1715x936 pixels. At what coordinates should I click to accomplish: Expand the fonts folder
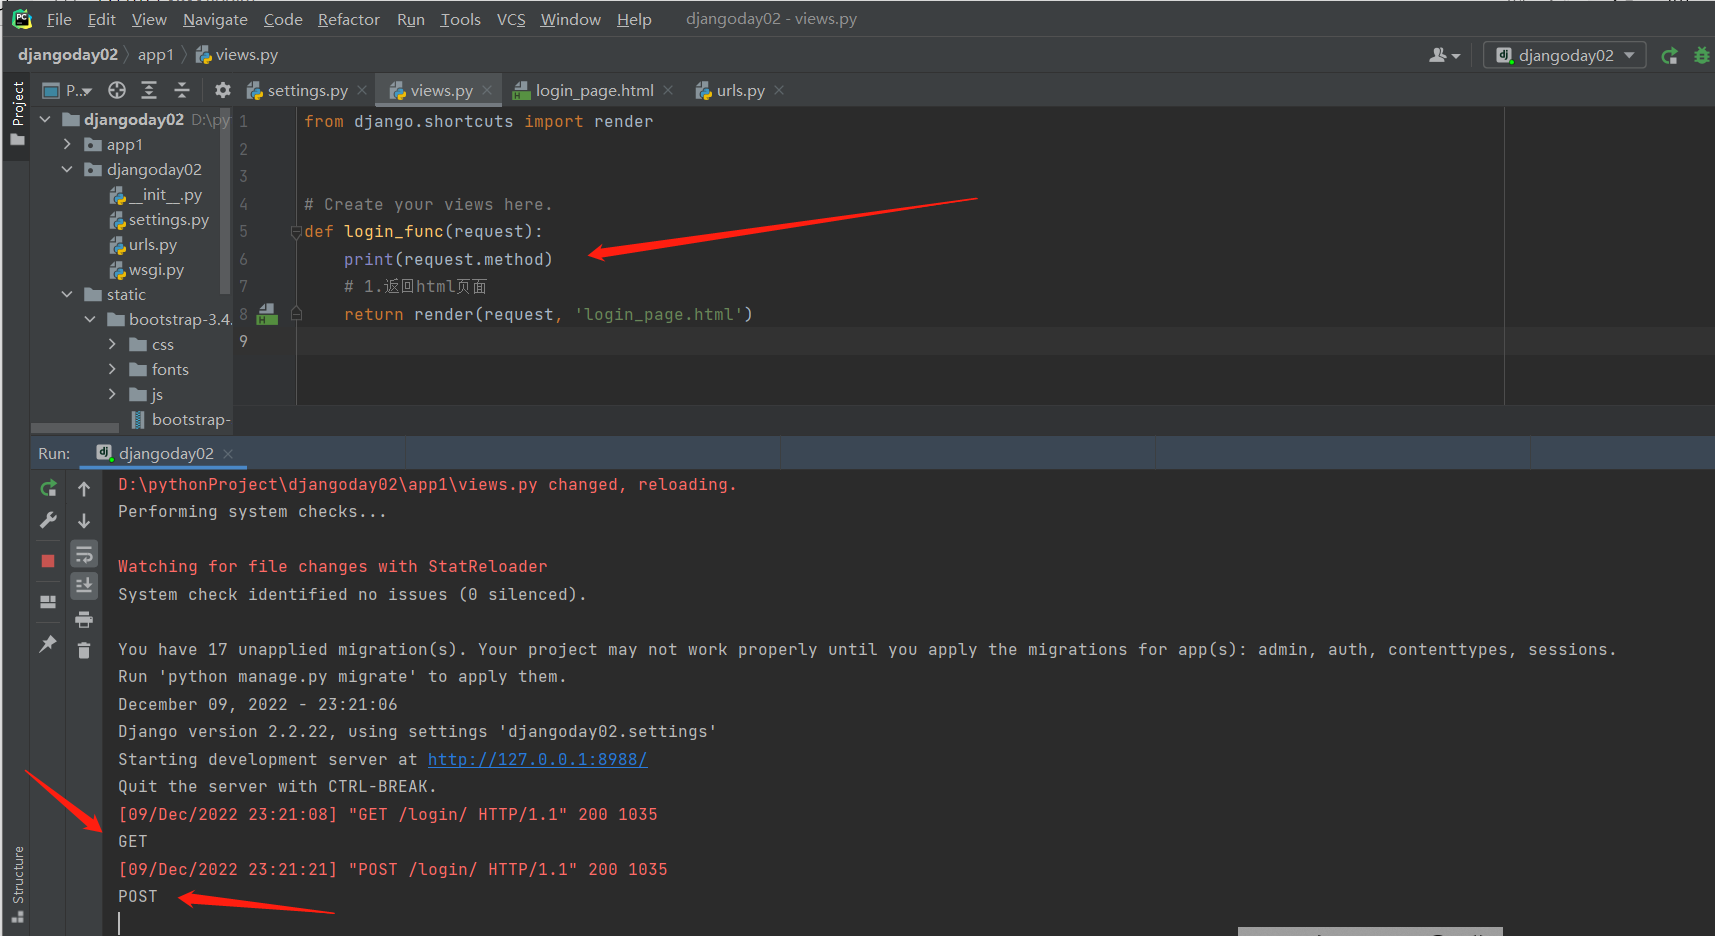point(112,370)
